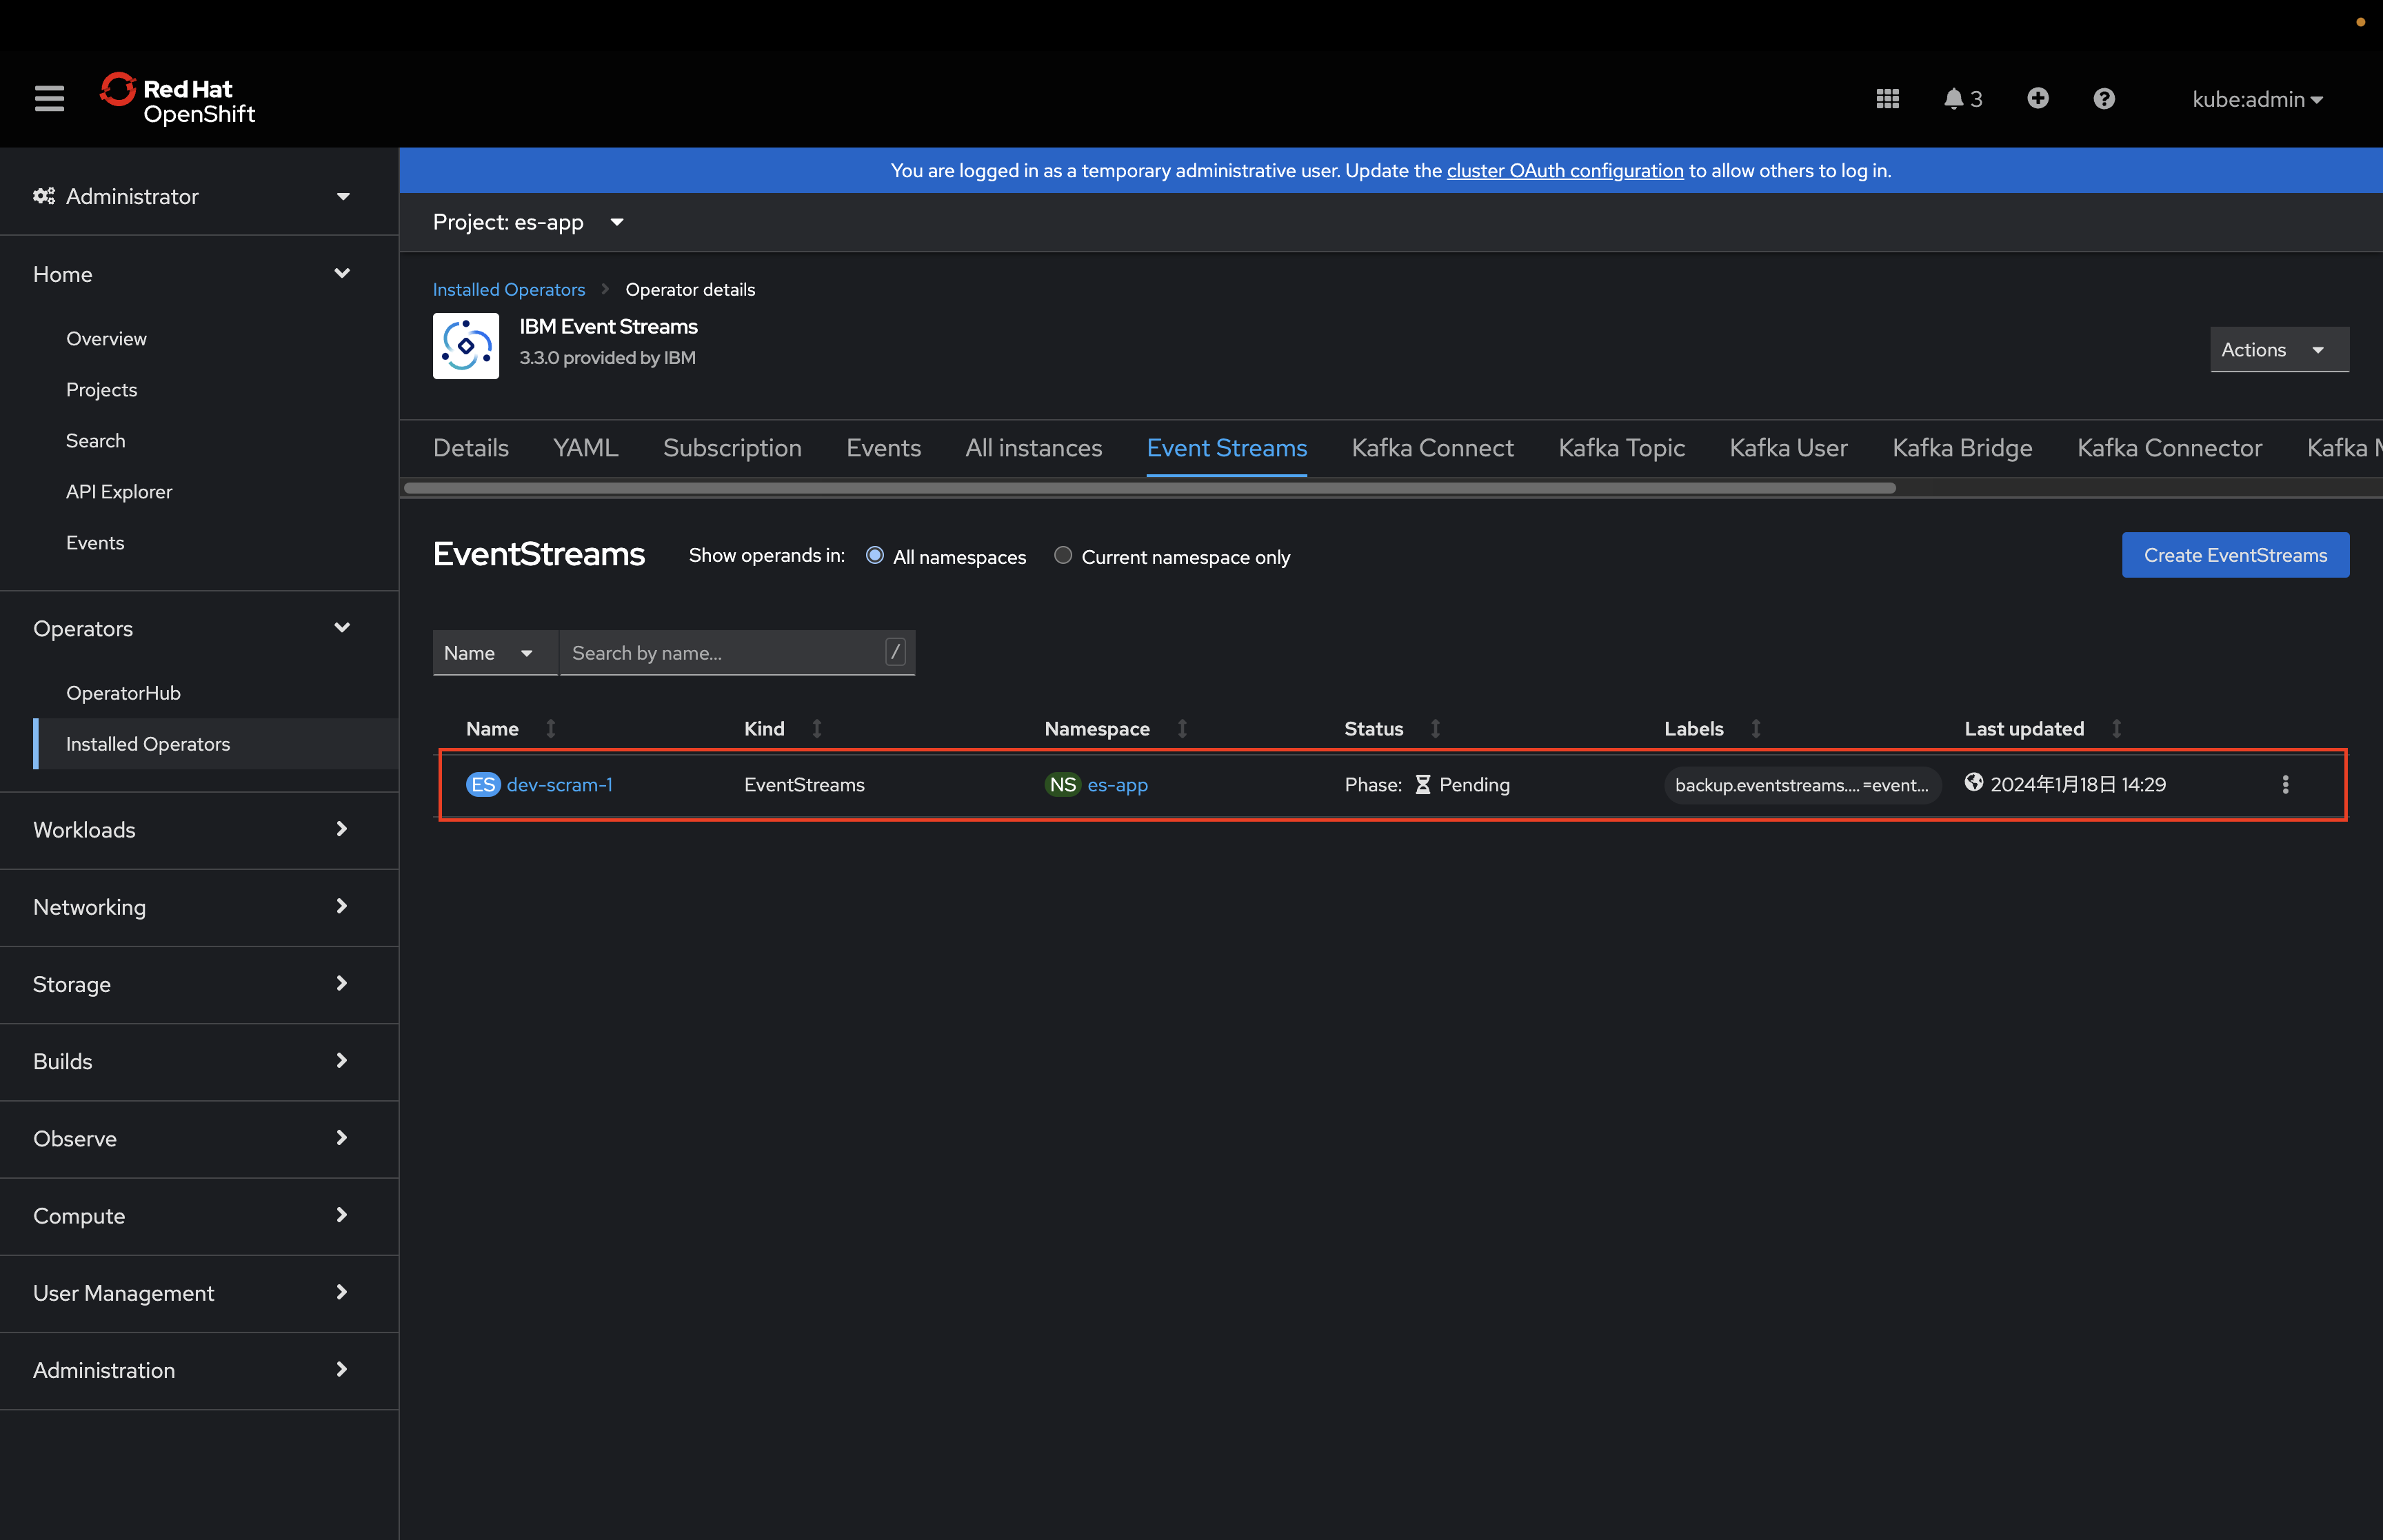The height and width of the screenshot is (1540, 2383).
Task: Open the Project es-app dropdown
Action: (528, 222)
